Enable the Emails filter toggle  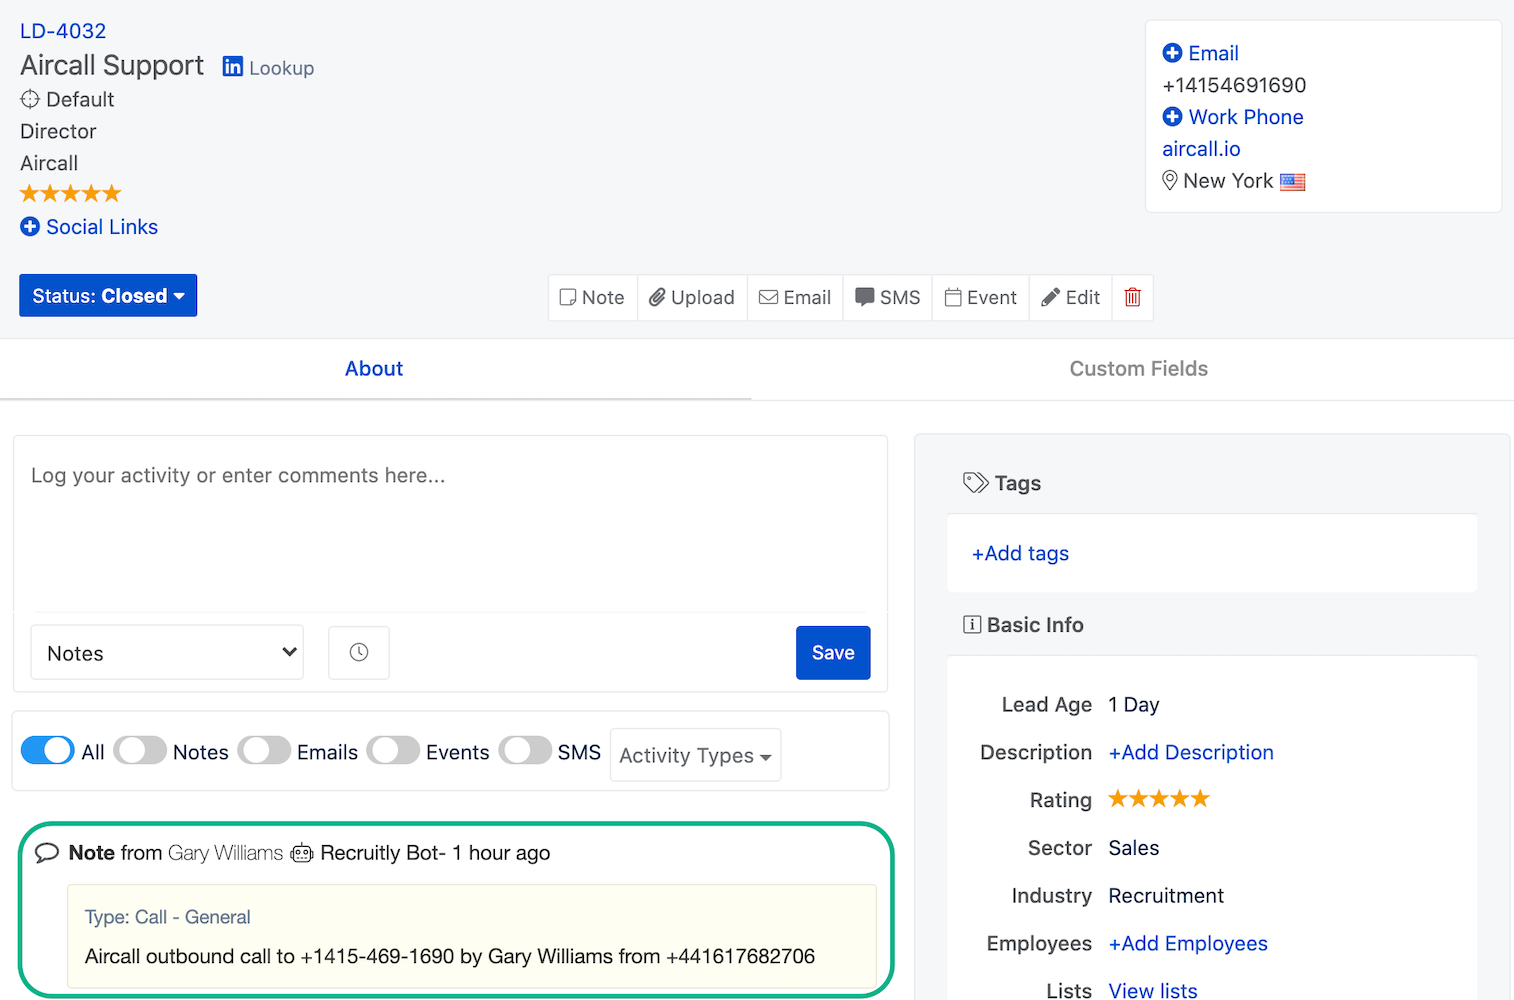pos(264,750)
